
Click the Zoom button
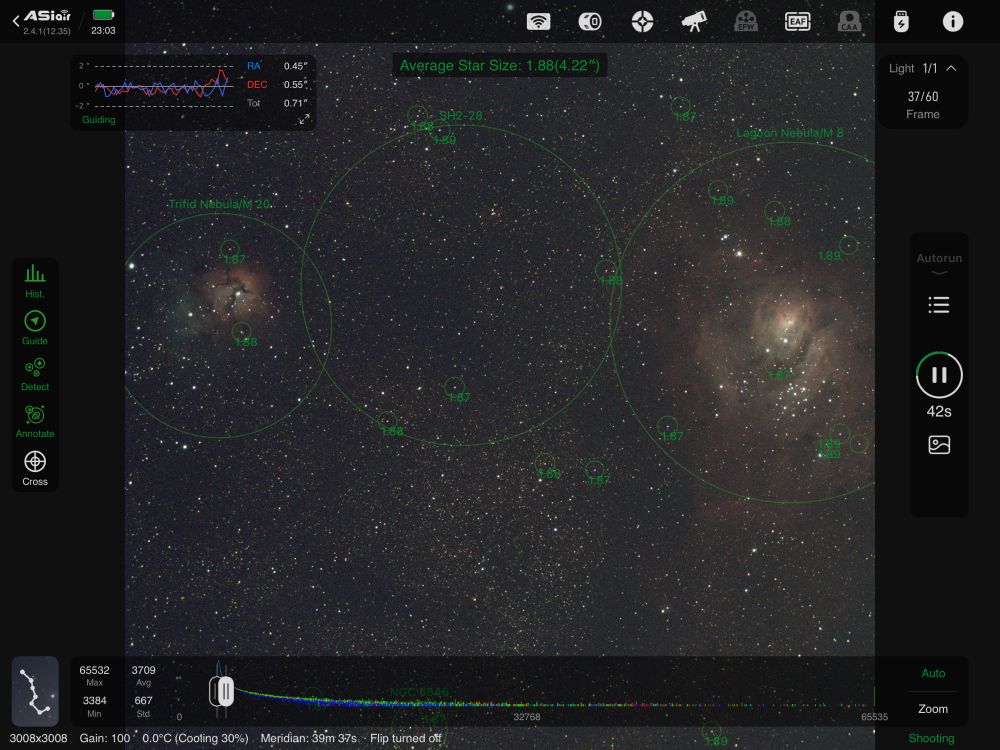pos(933,709)
